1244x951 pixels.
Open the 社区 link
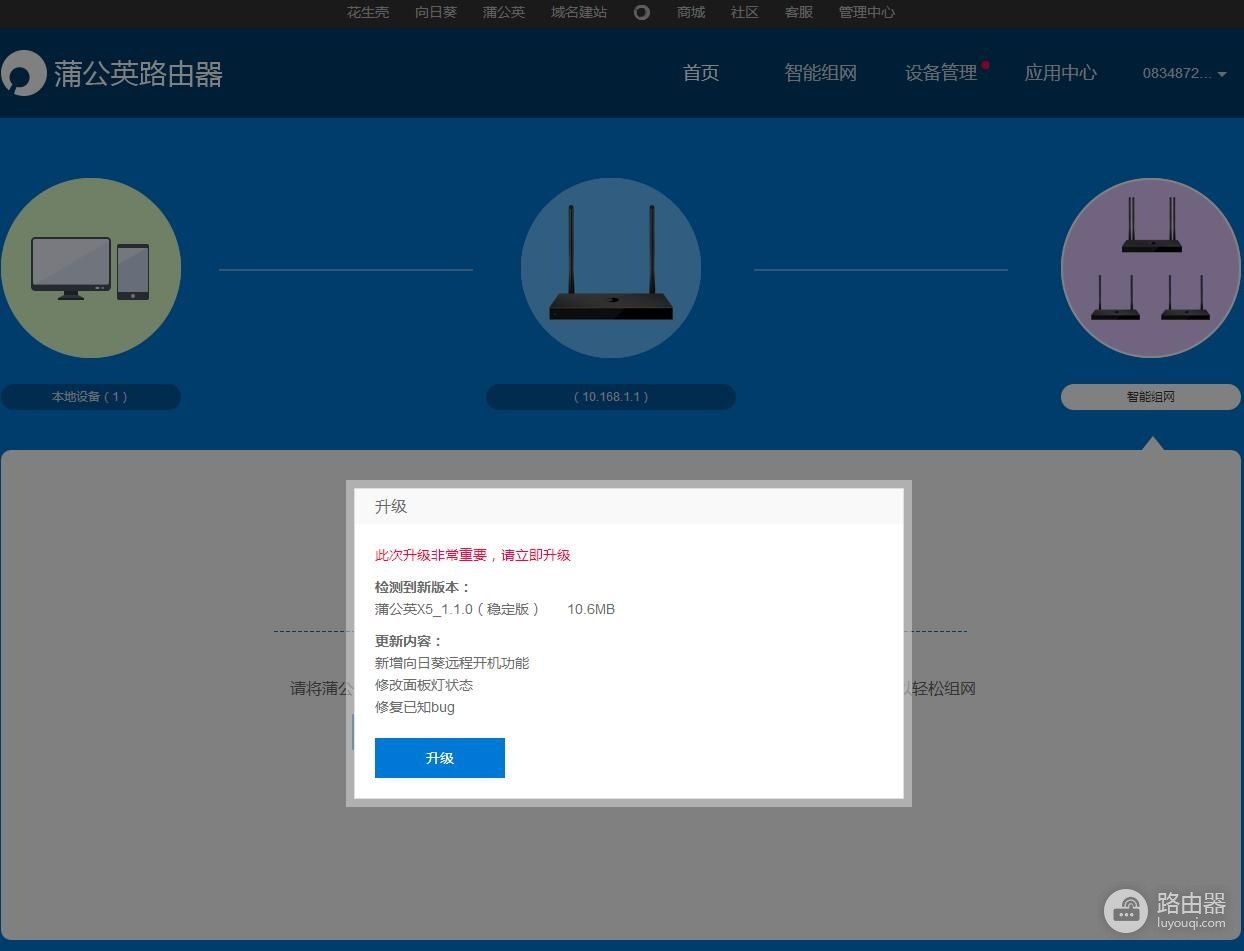pos(745,12)
